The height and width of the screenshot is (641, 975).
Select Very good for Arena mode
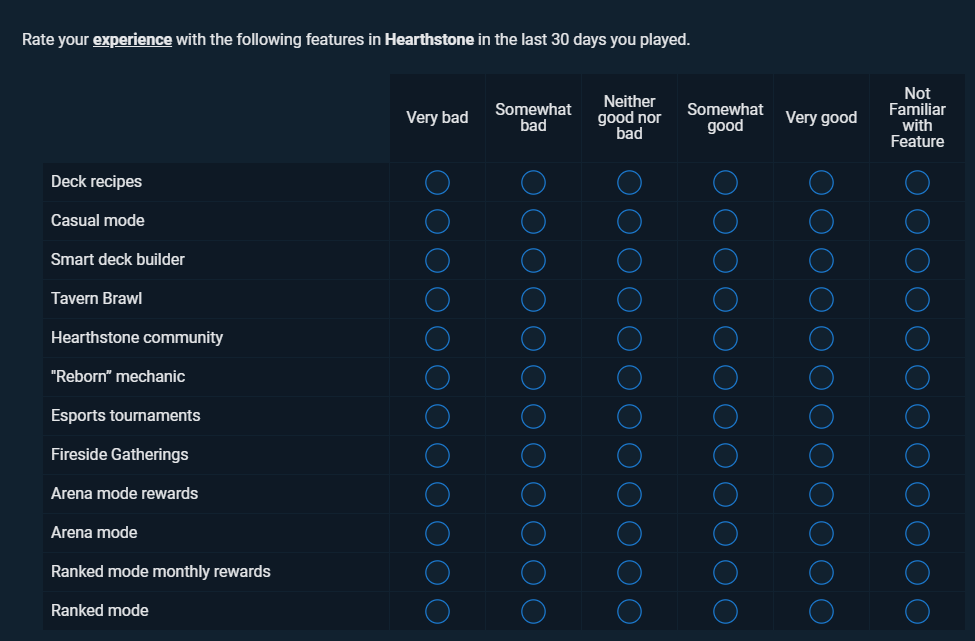coord(821,533)
